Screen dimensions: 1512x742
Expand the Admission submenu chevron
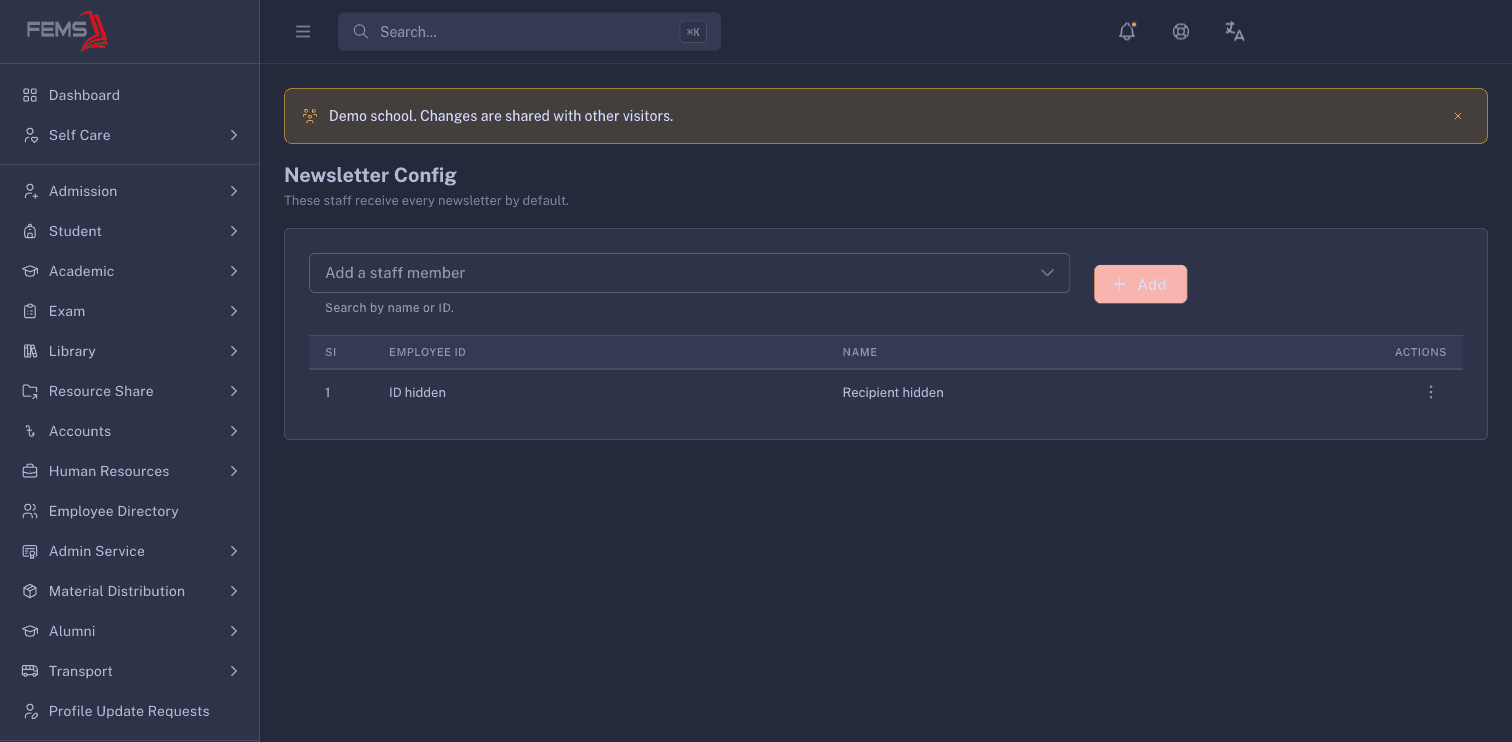click(x=233, y=191)
